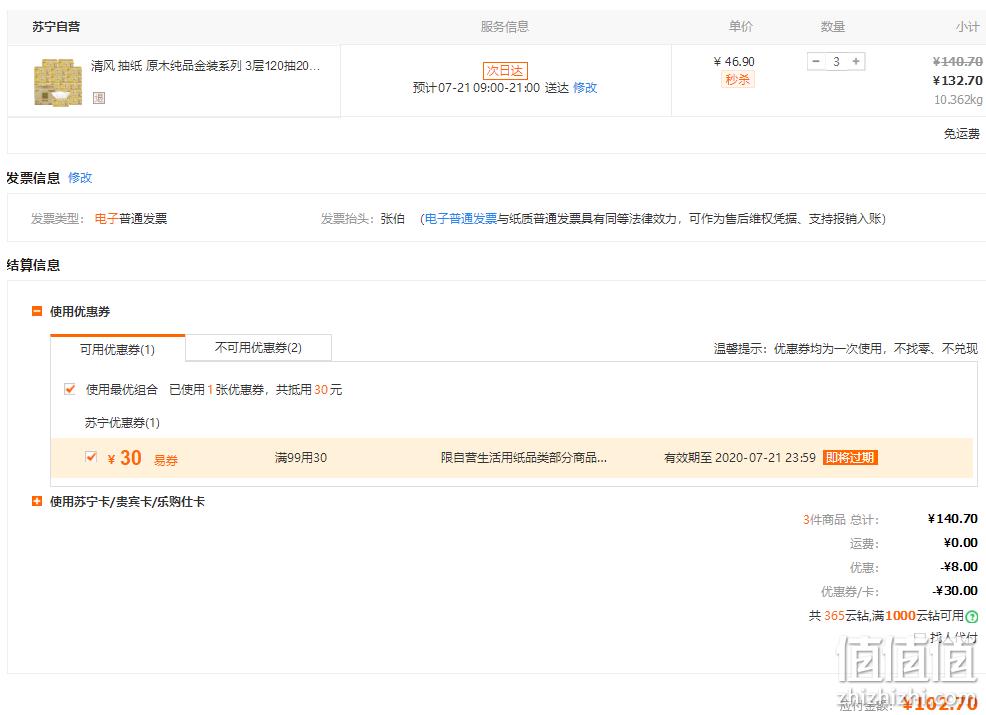Increase the tissue quantity with plus button
This screenshot has height=715, width=986.
click(x=856, y=62)
